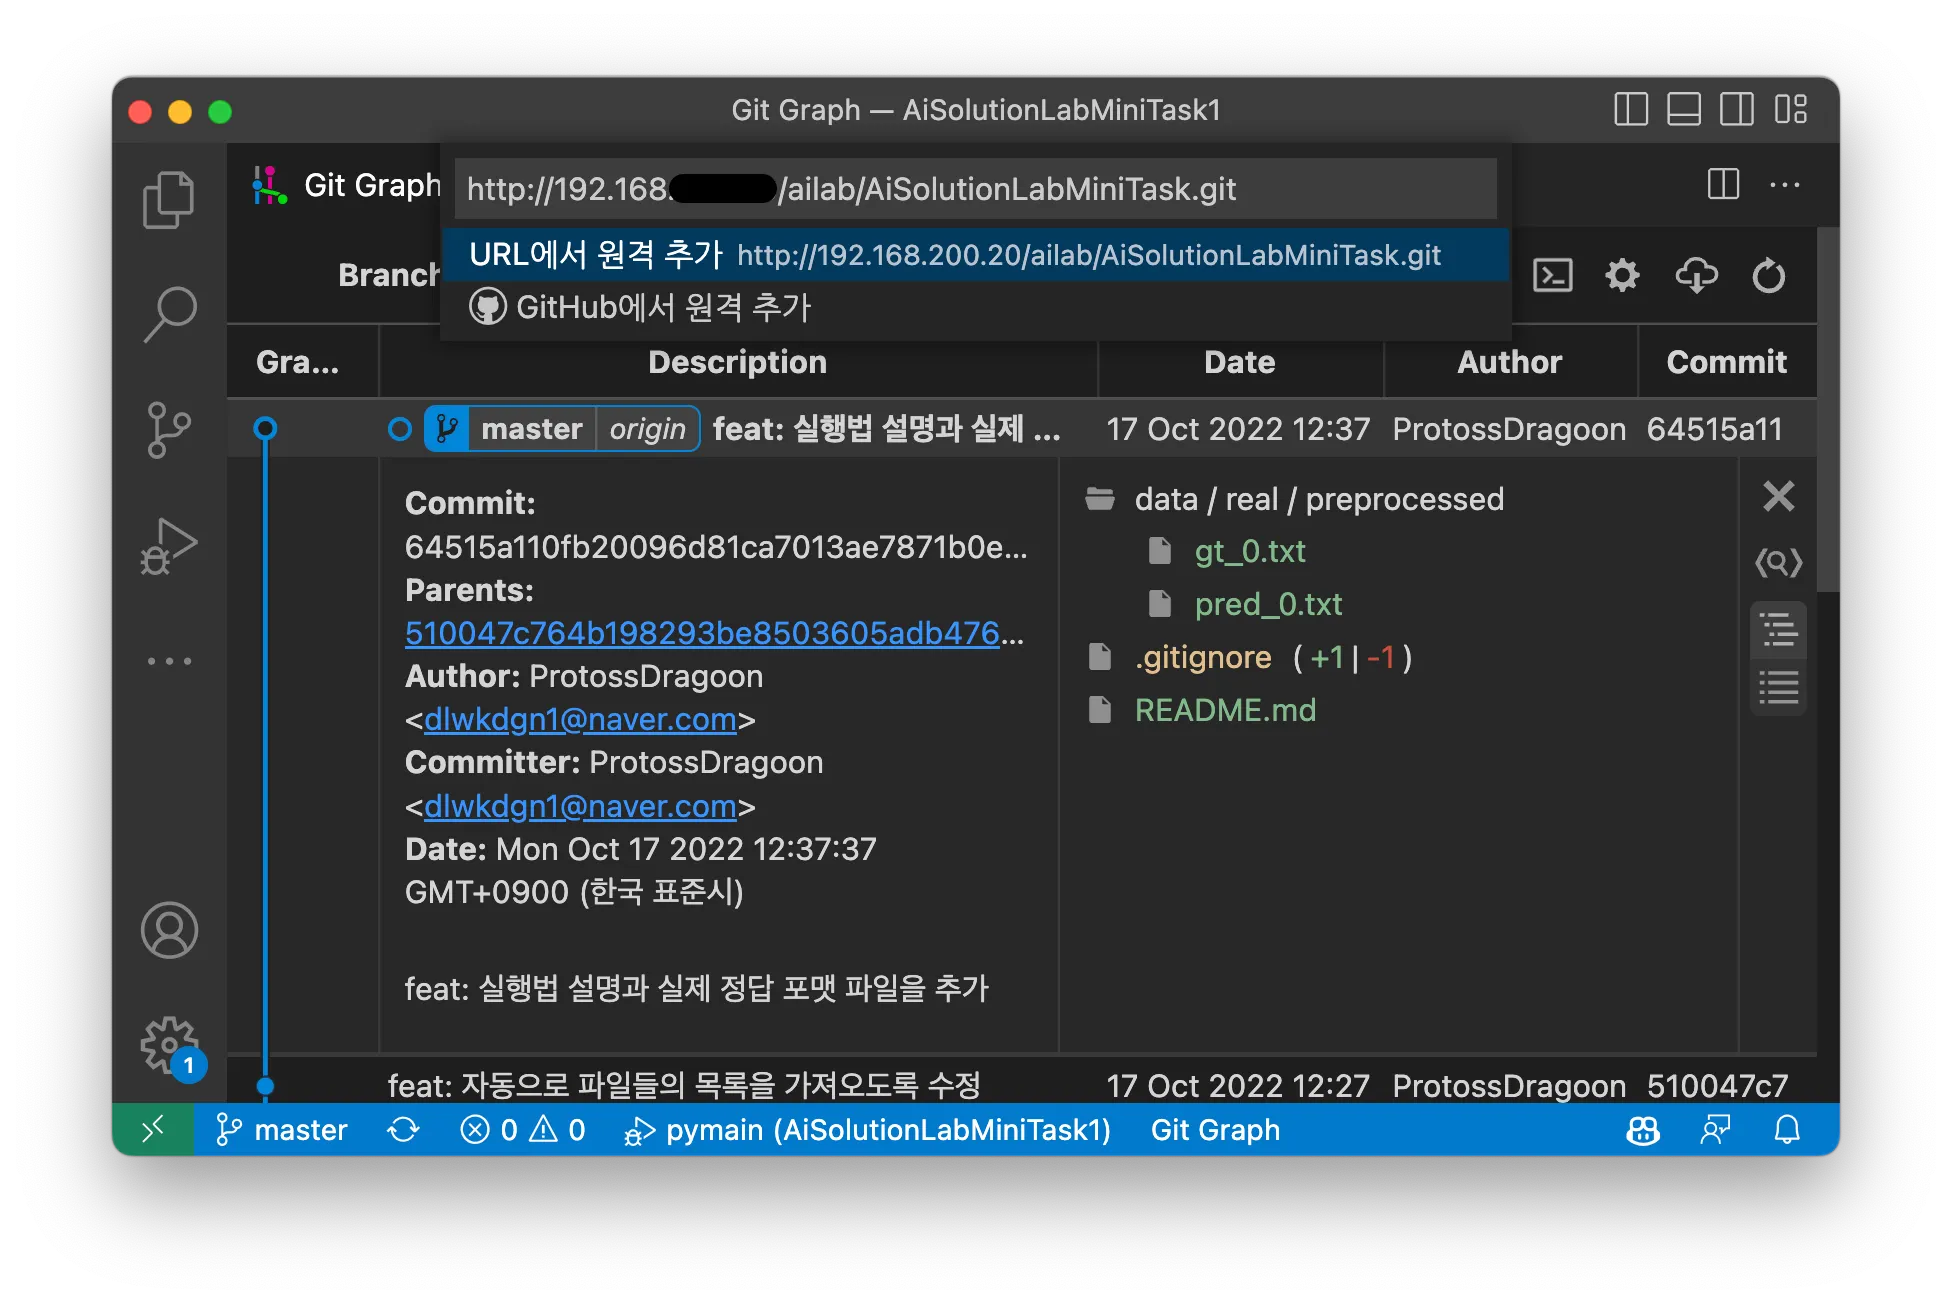Image resolution: width=1952 pixels, height=1304 pixels.
Task: Refresh the Git Graph view
Action: (x=1768, y=275)
